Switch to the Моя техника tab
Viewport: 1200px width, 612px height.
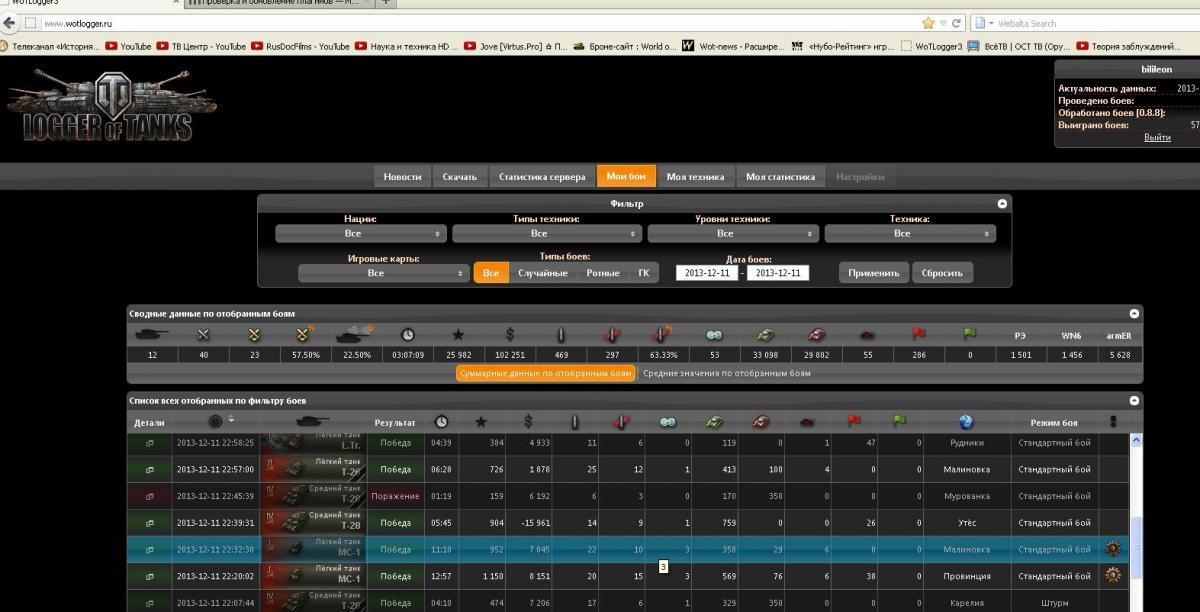(695, 177)
